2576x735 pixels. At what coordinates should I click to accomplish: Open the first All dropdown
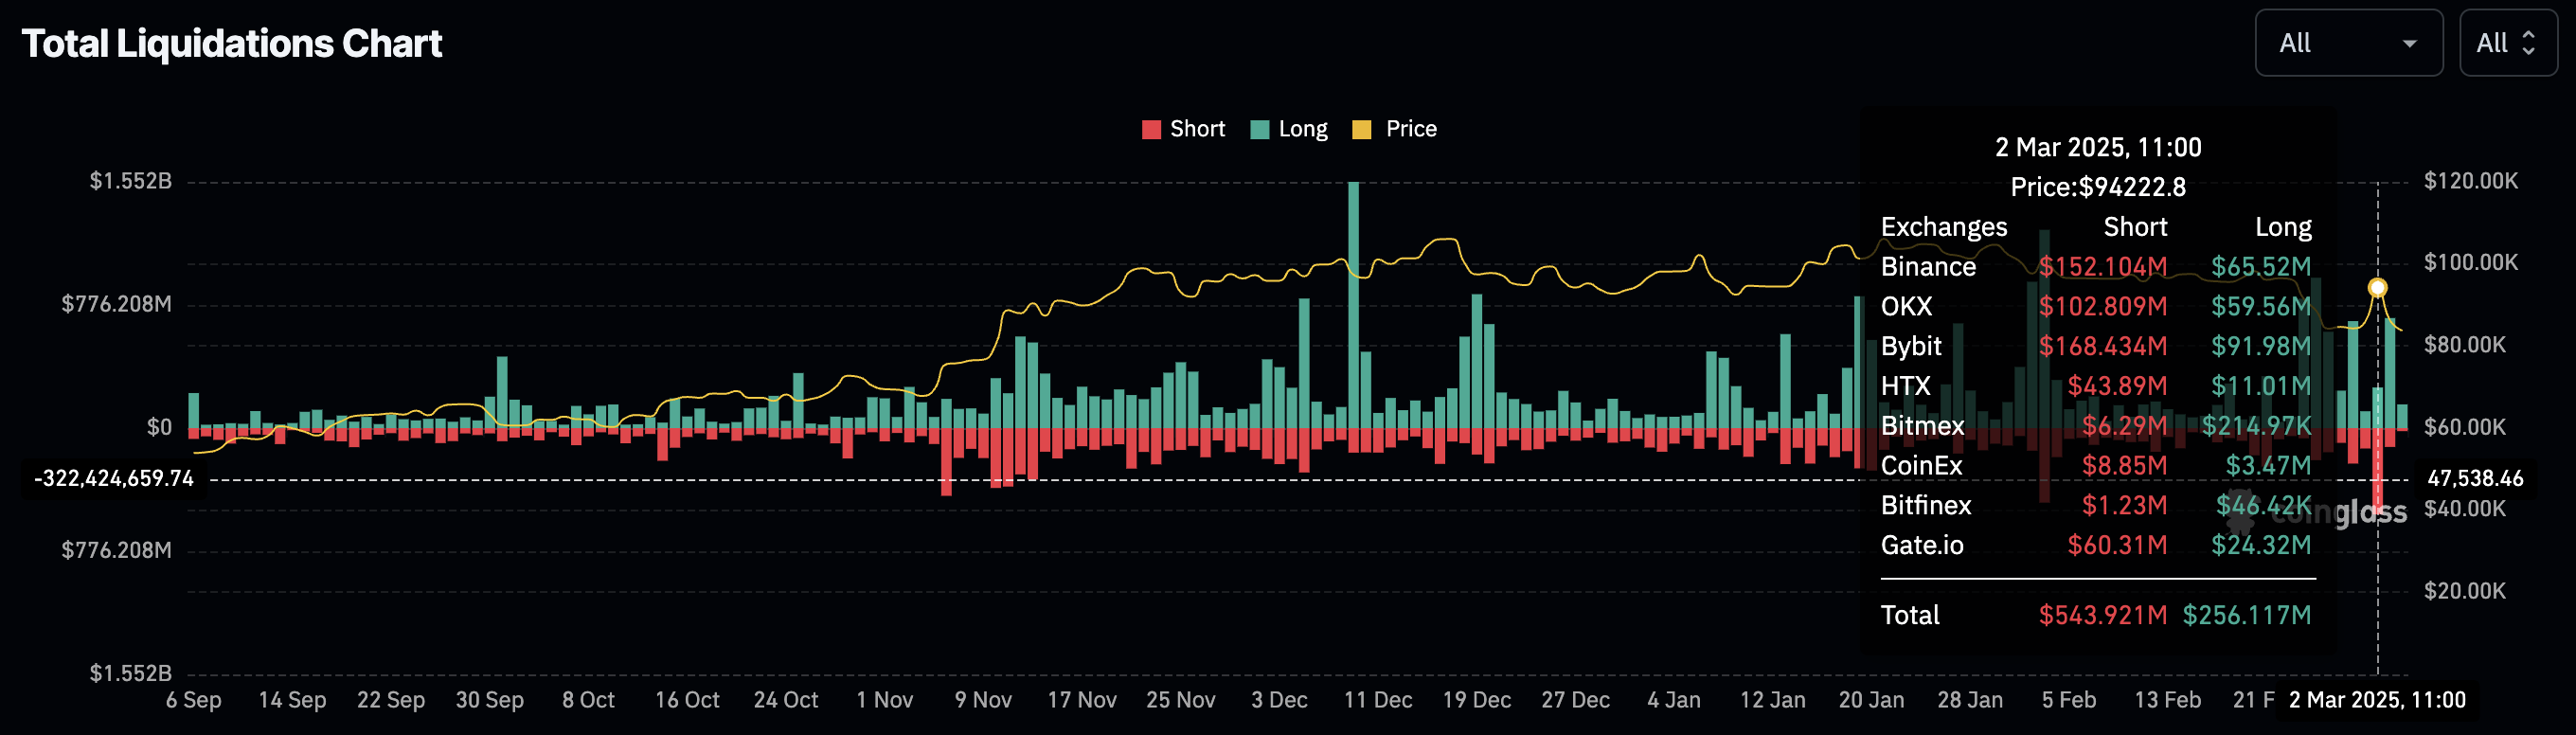pos(2346,43)
